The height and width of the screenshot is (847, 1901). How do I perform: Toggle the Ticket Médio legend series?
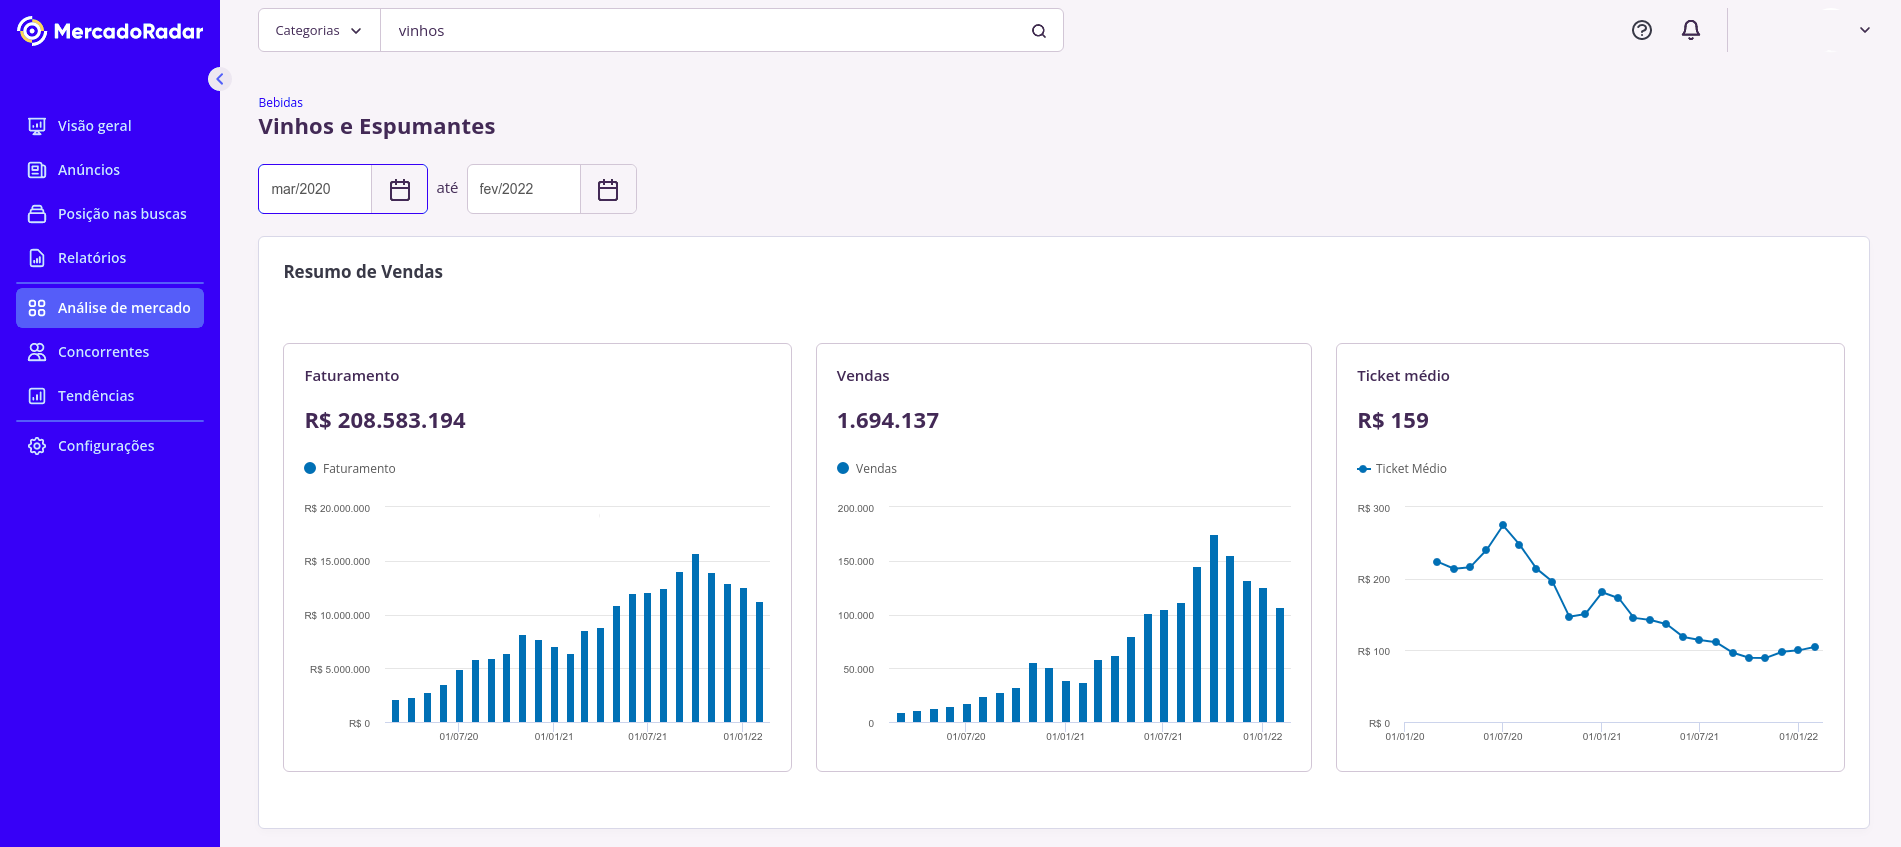coord(1402,468)
